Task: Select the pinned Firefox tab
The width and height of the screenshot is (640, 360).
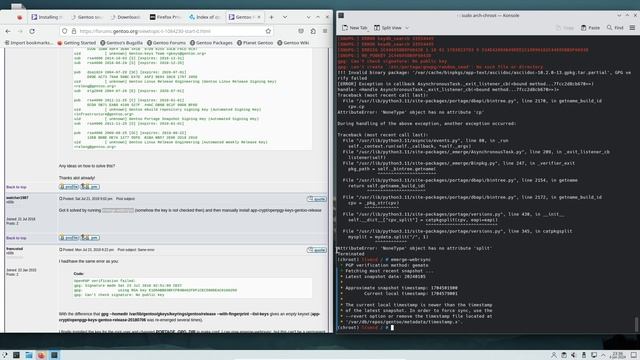Action: pyautogui.click(x=19, y=17)
